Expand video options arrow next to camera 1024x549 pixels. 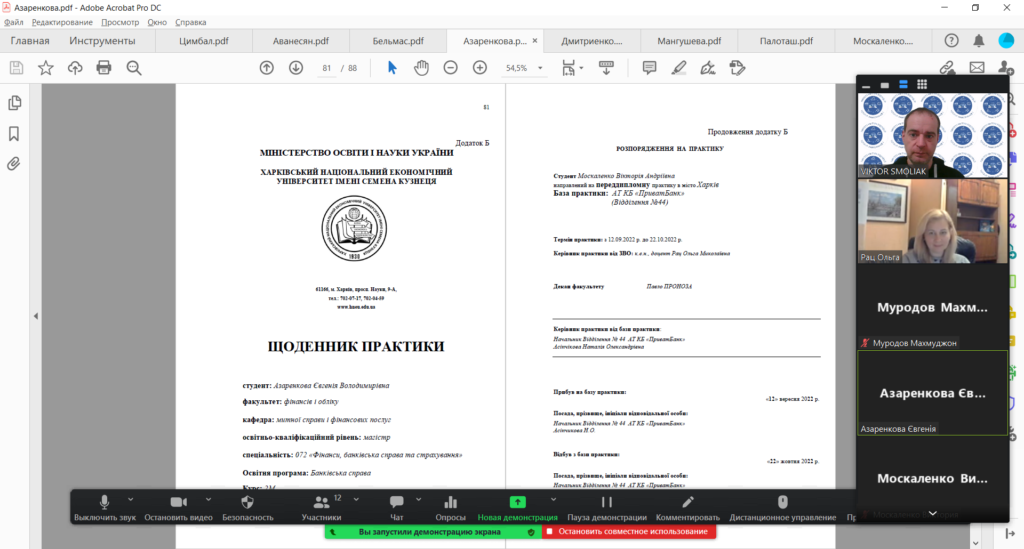208,499
